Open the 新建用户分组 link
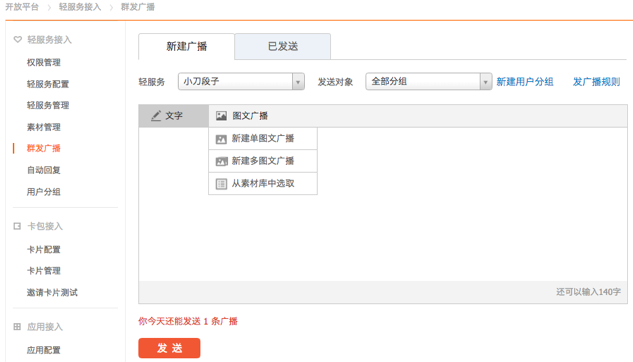The width and height of the screenshot is (633, 362). (x=525, y=82)
